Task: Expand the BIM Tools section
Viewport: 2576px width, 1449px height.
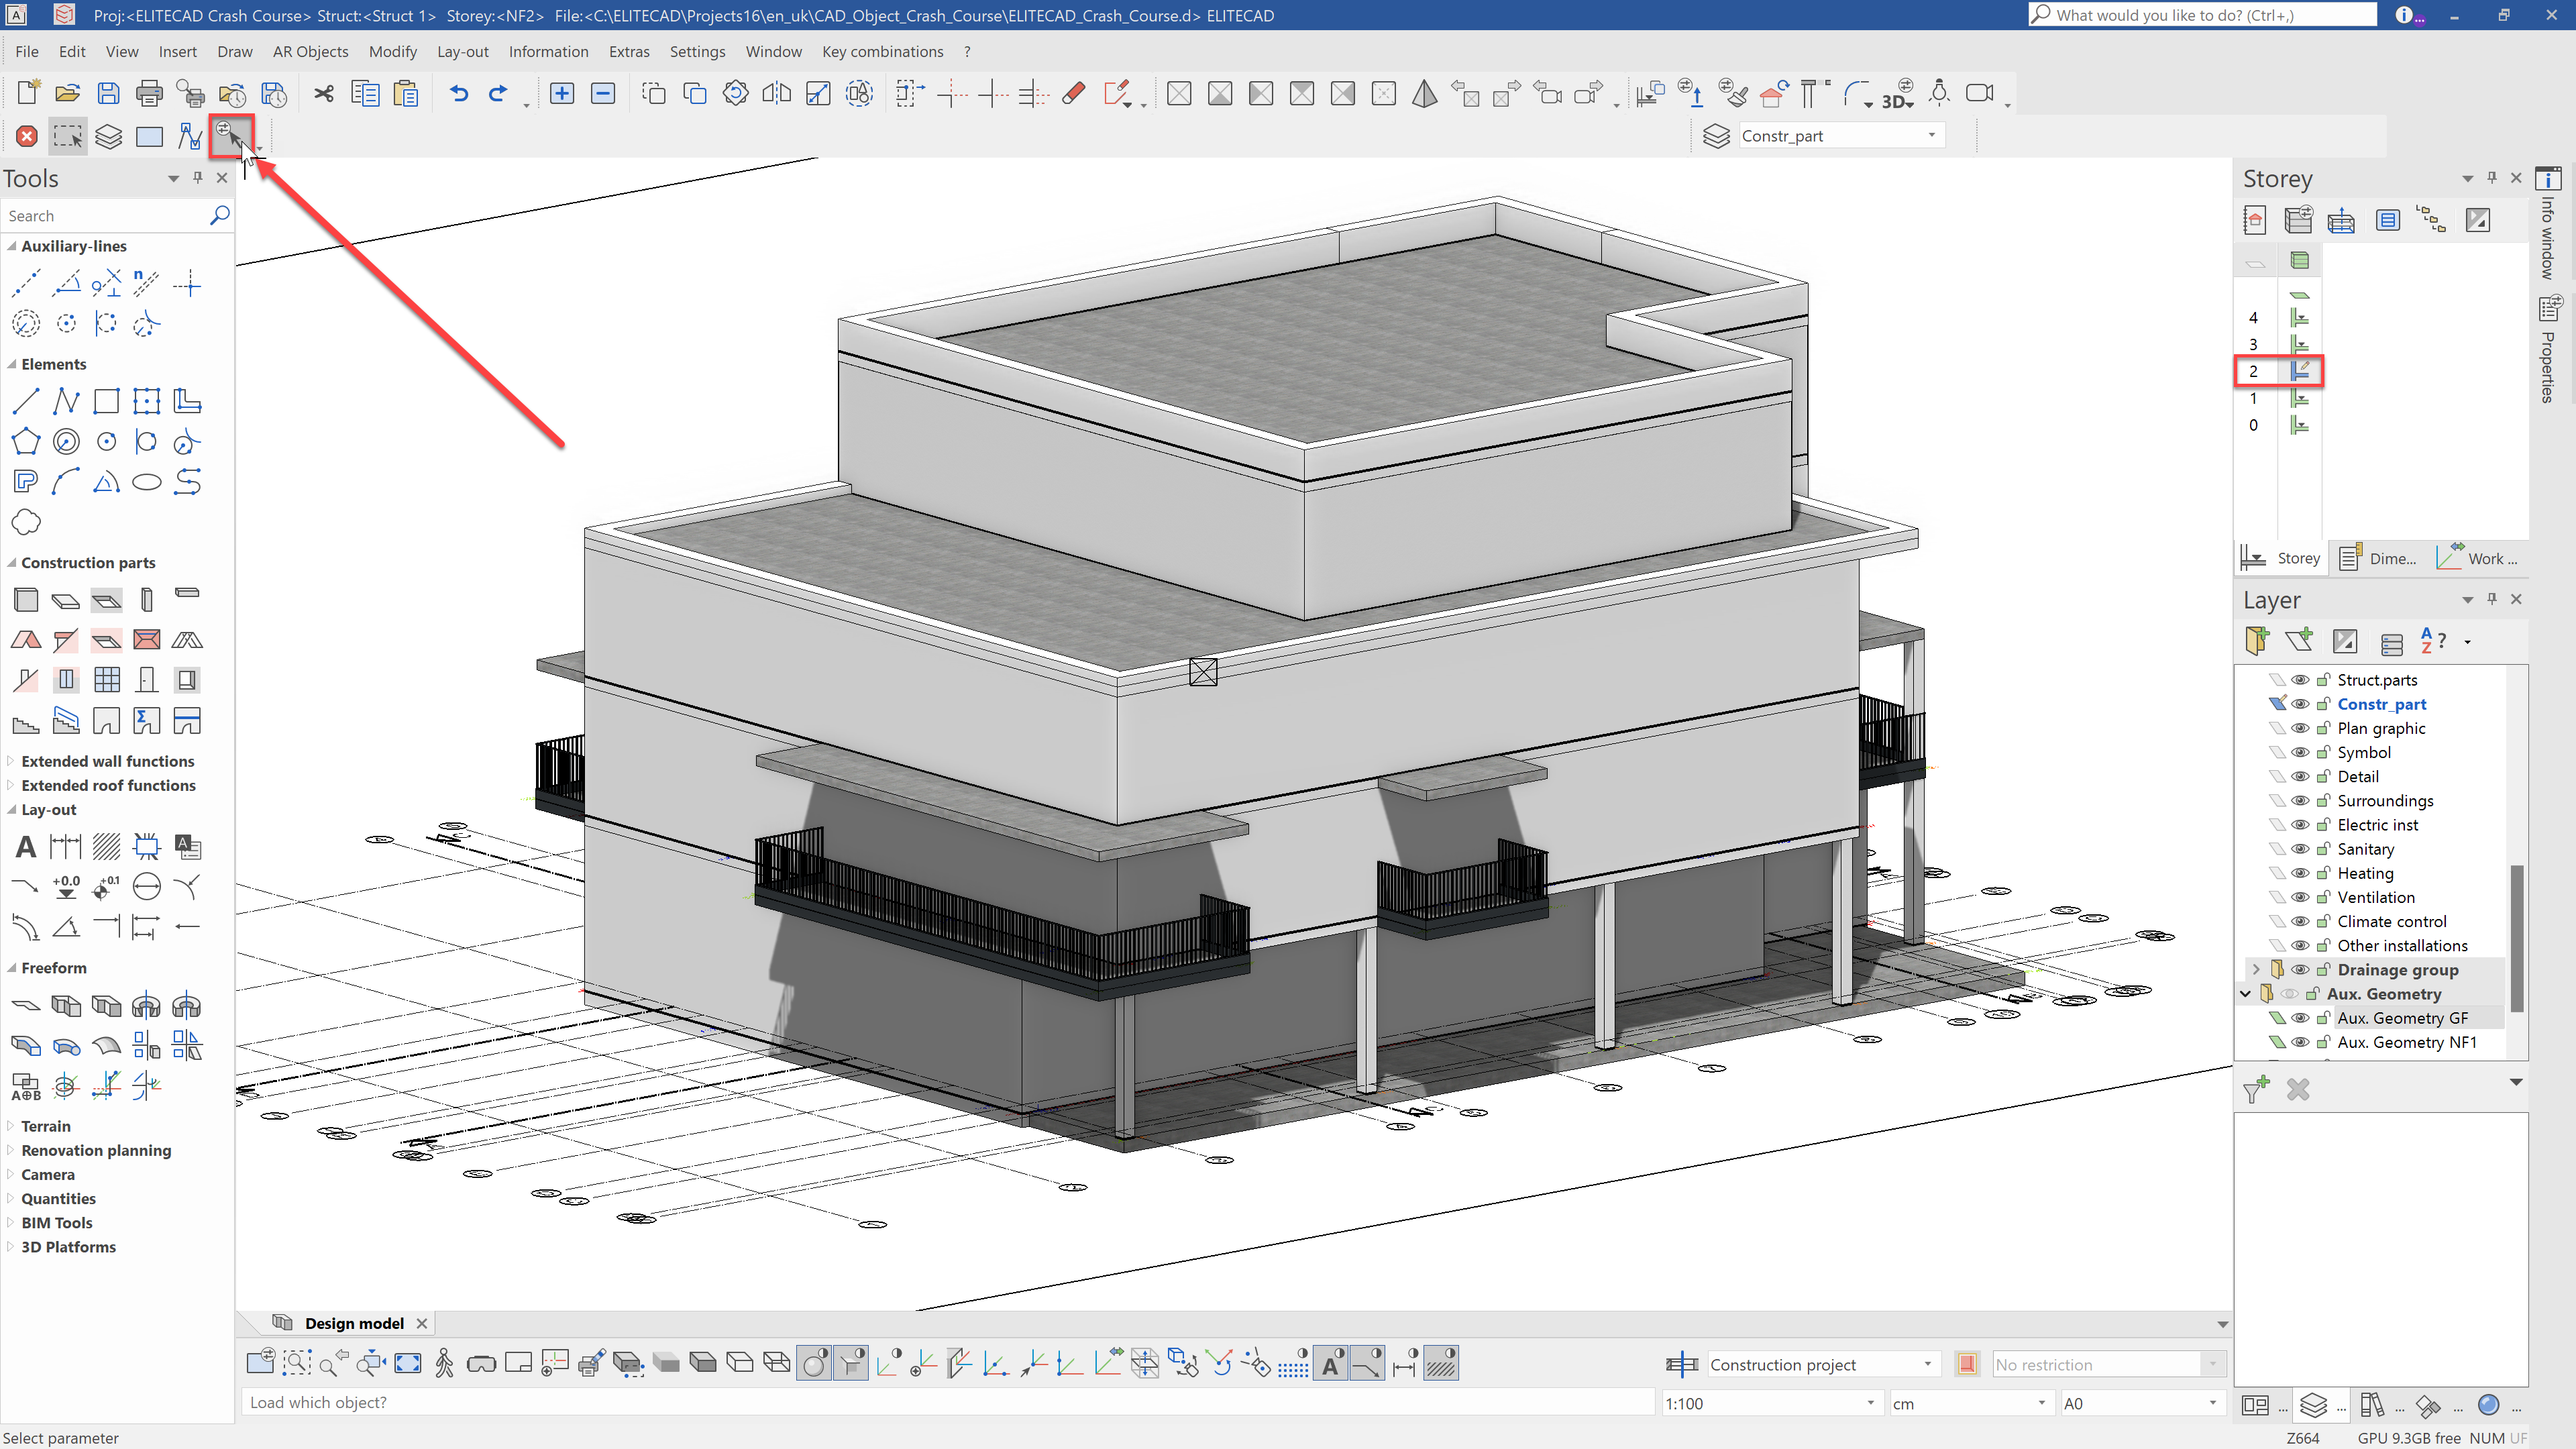Action: [11, 1222]
